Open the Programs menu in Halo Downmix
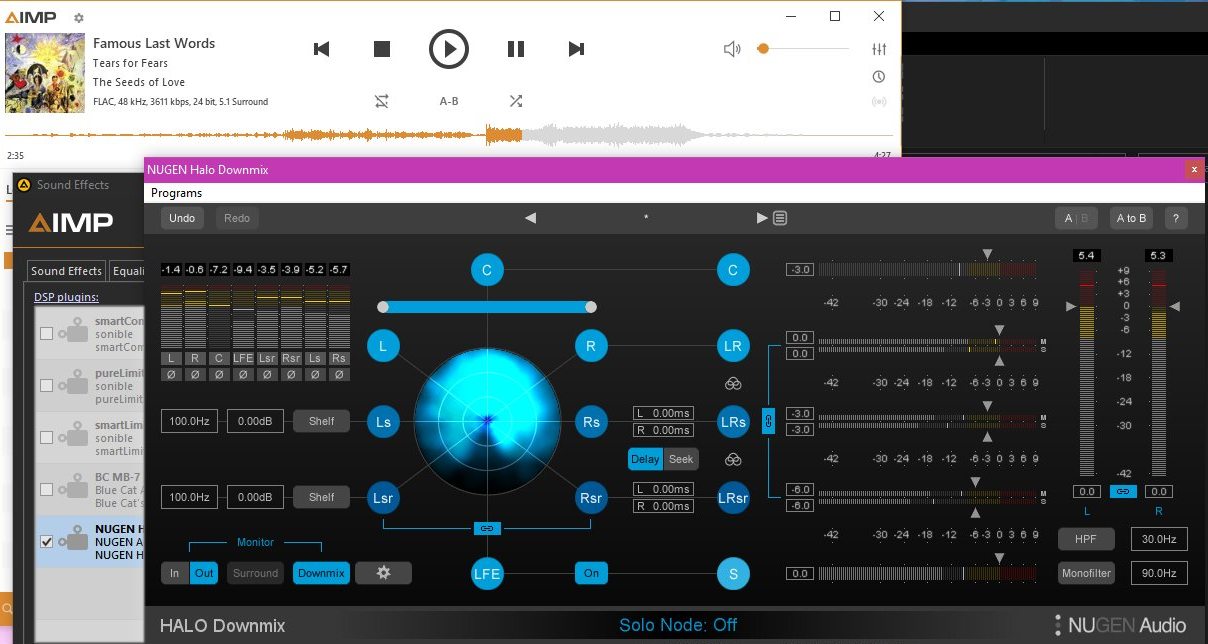Screen dimensions: 1208x644 click(x=176, y=193)
